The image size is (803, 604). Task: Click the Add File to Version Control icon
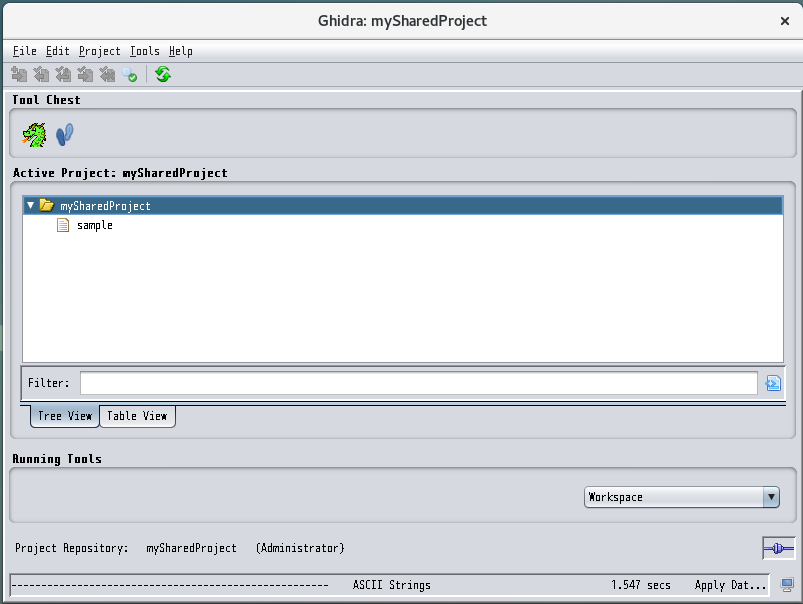pos(19,75)
